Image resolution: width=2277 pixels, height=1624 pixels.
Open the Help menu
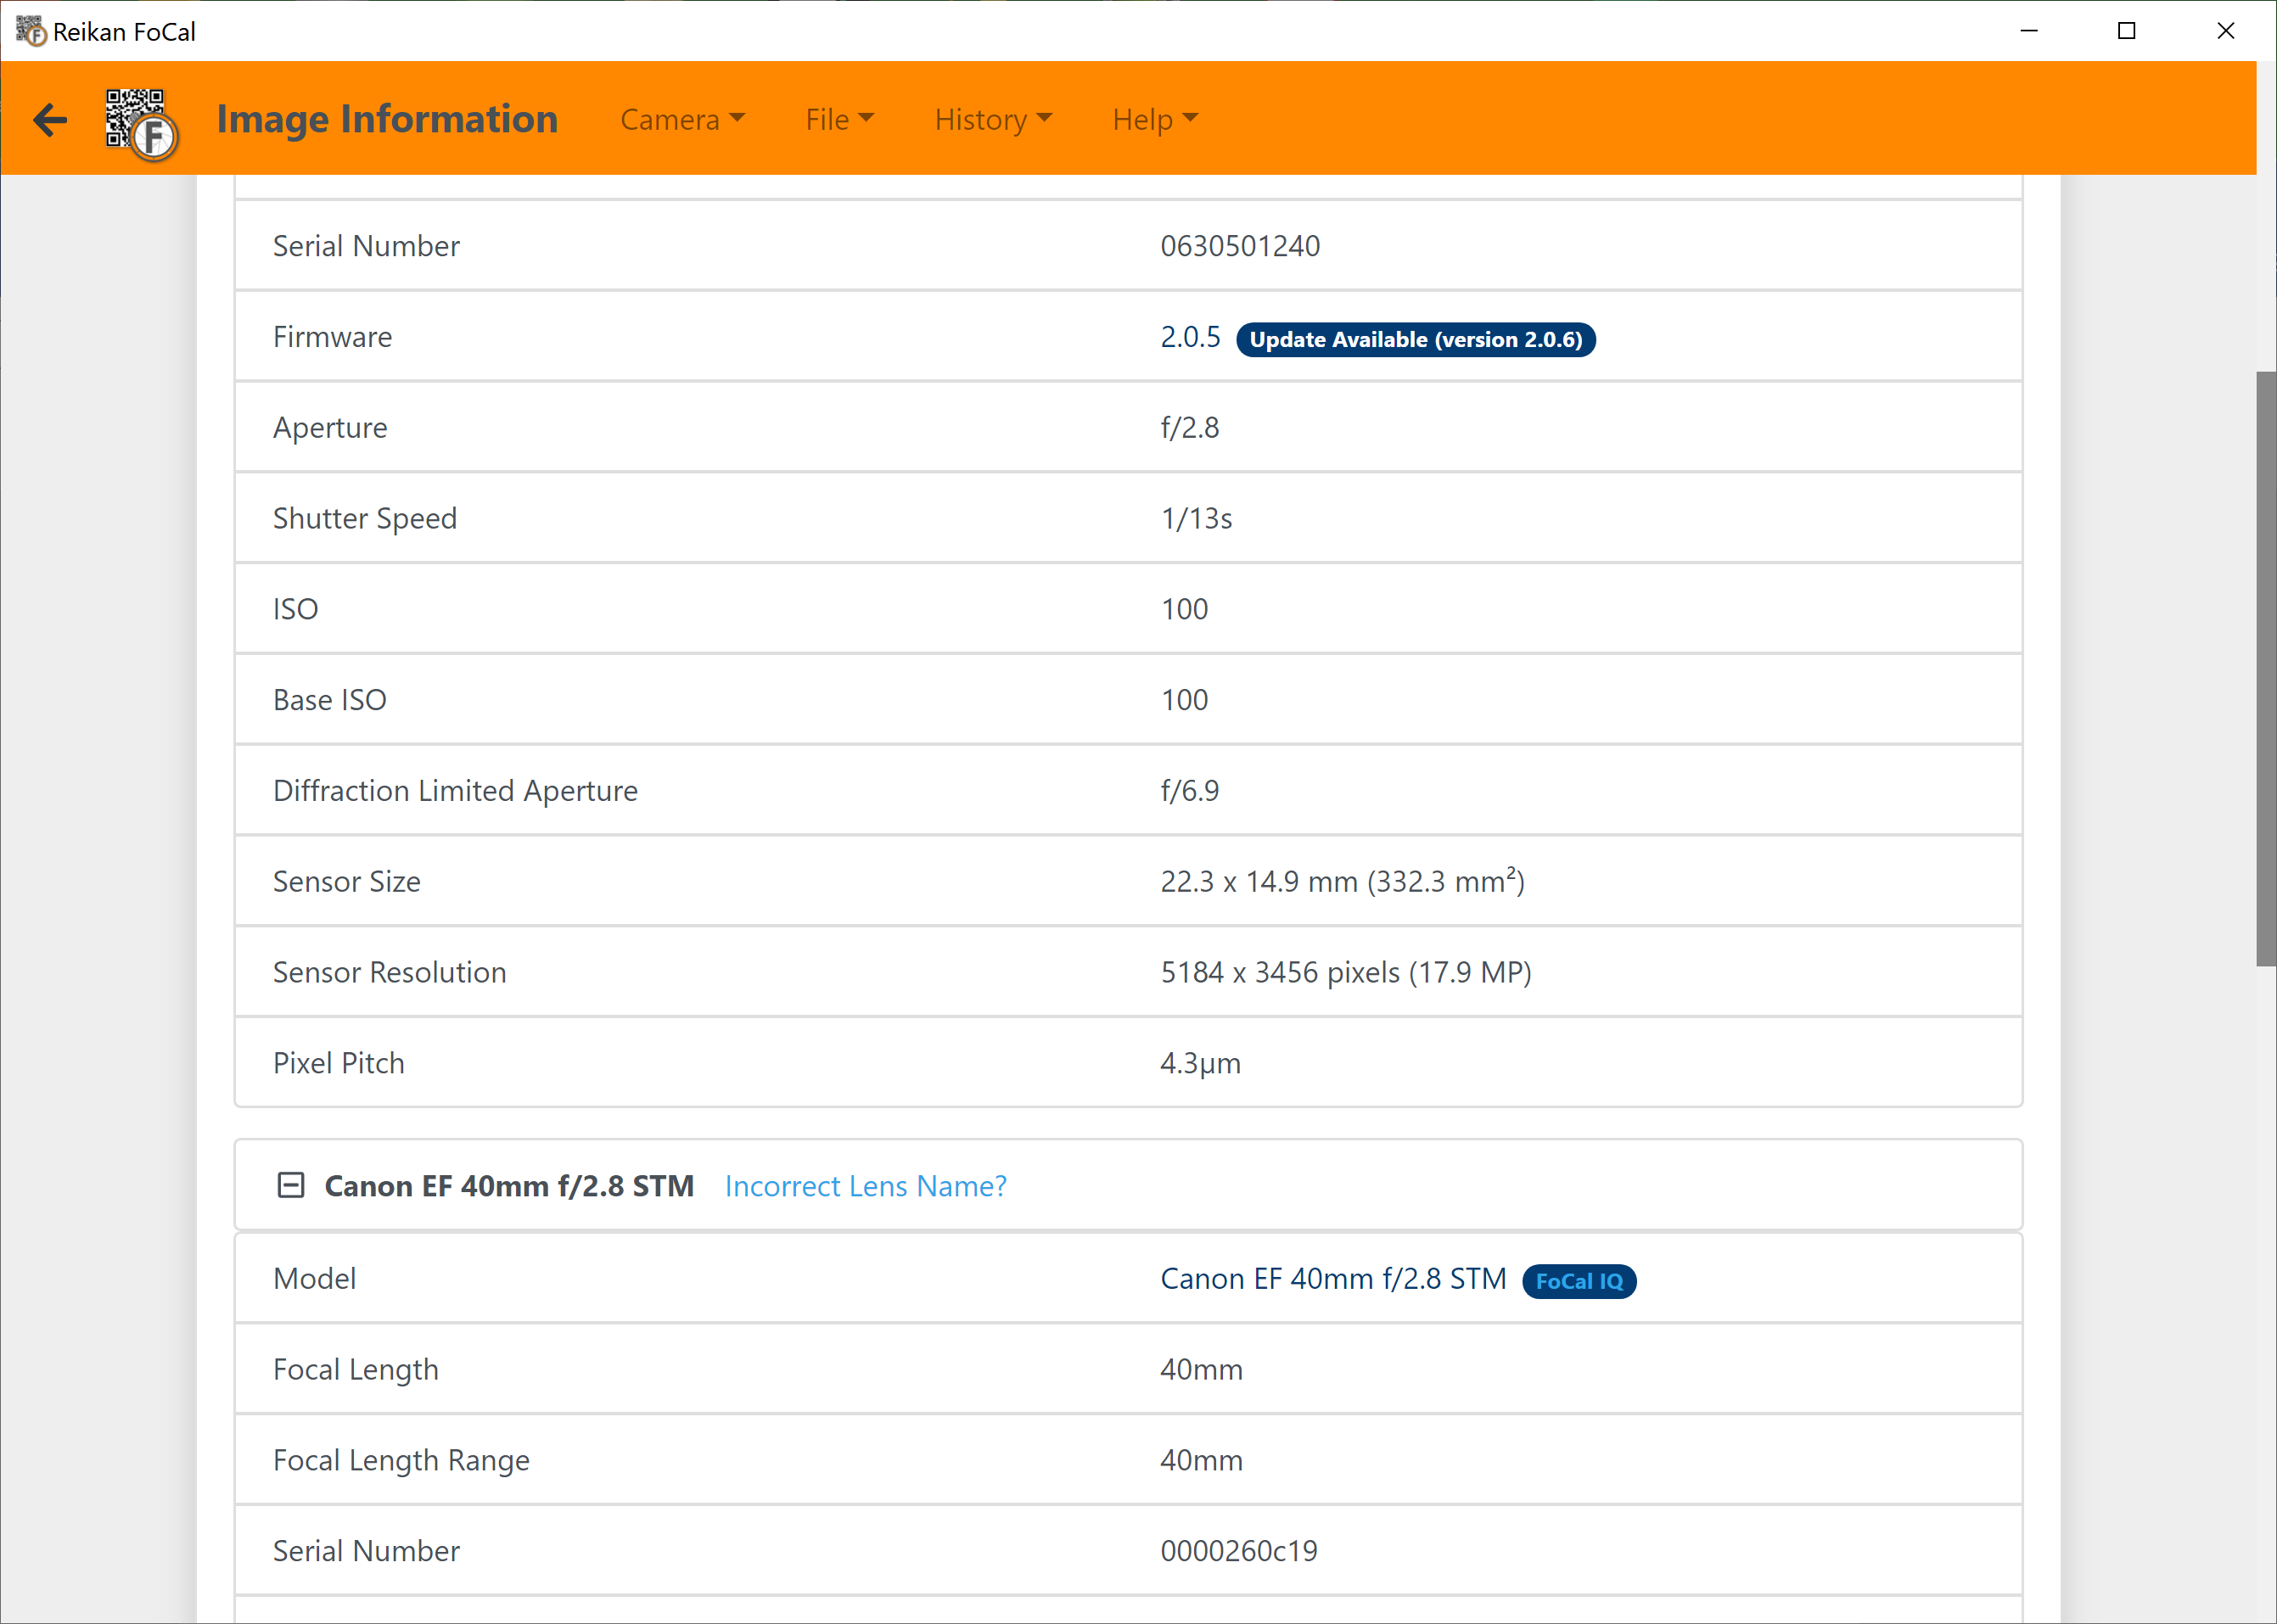(1154, 120)
